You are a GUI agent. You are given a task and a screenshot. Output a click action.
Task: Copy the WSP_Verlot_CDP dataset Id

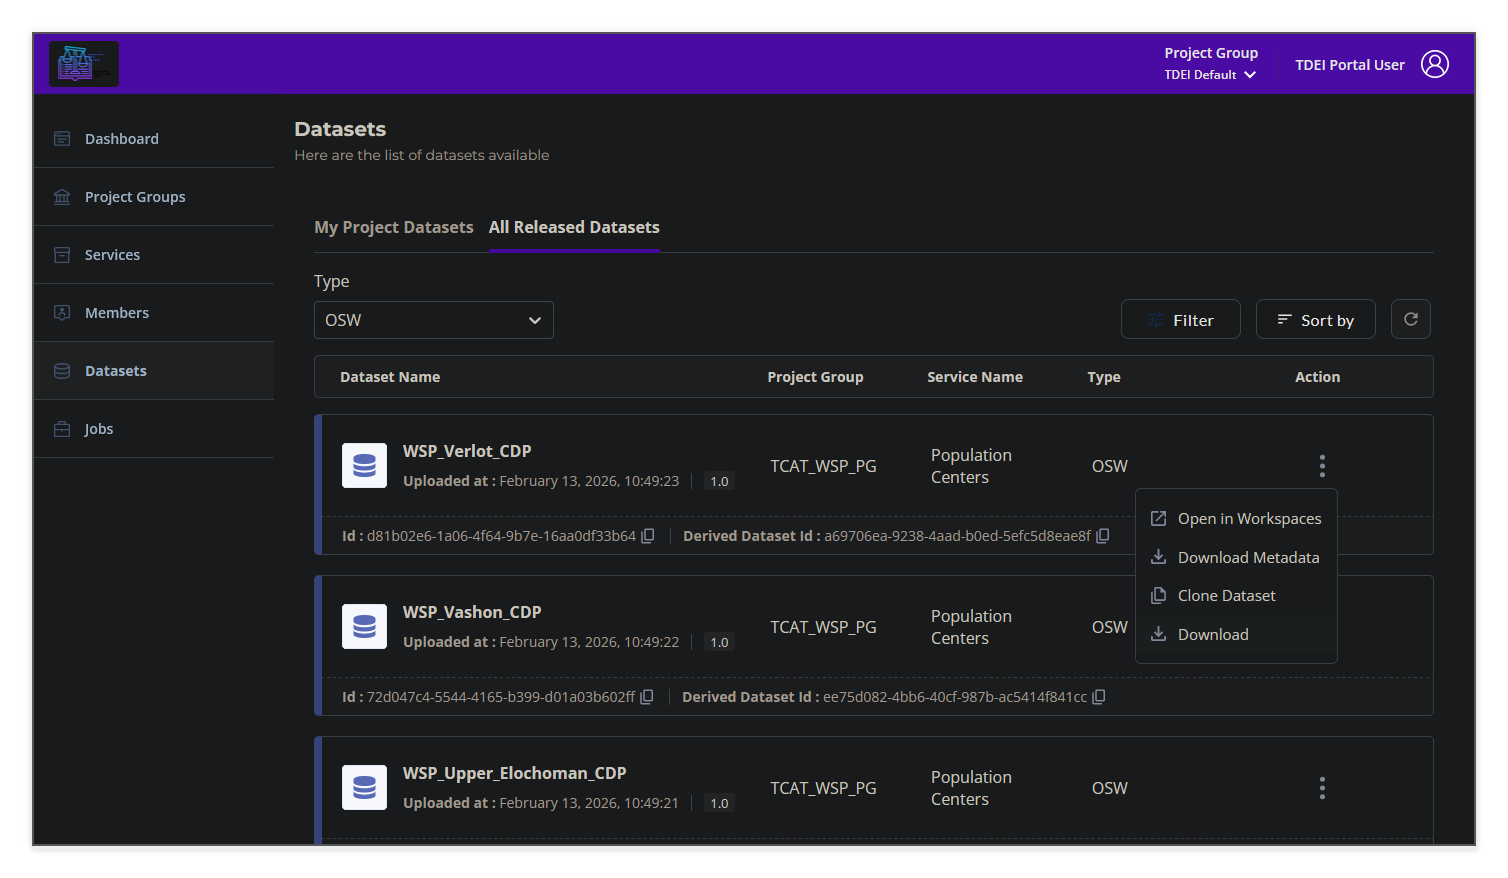[x=647, y=535]
